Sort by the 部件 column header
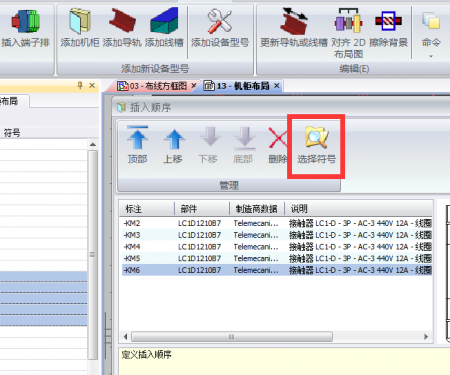 pyautogui.click(x=202, y=209)
